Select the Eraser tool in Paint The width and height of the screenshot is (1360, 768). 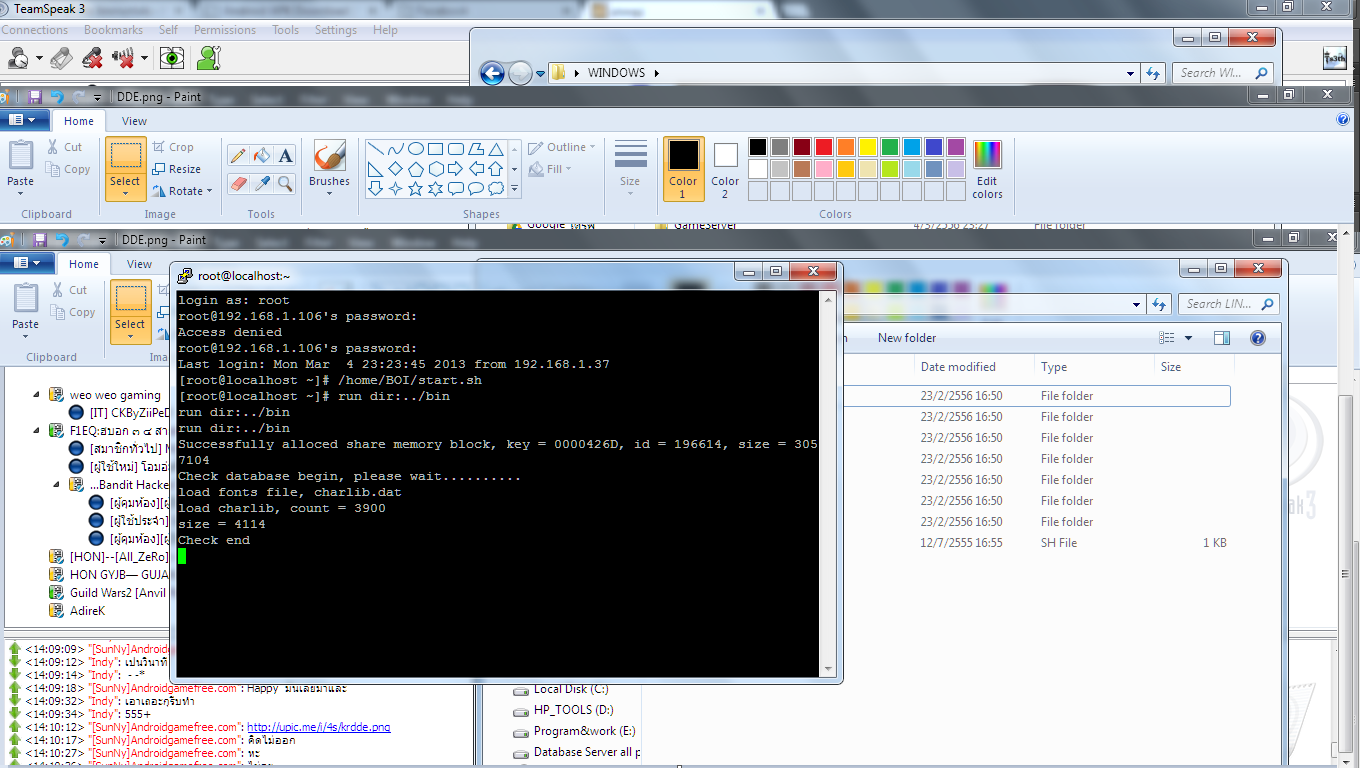click(x=238, y=183)
